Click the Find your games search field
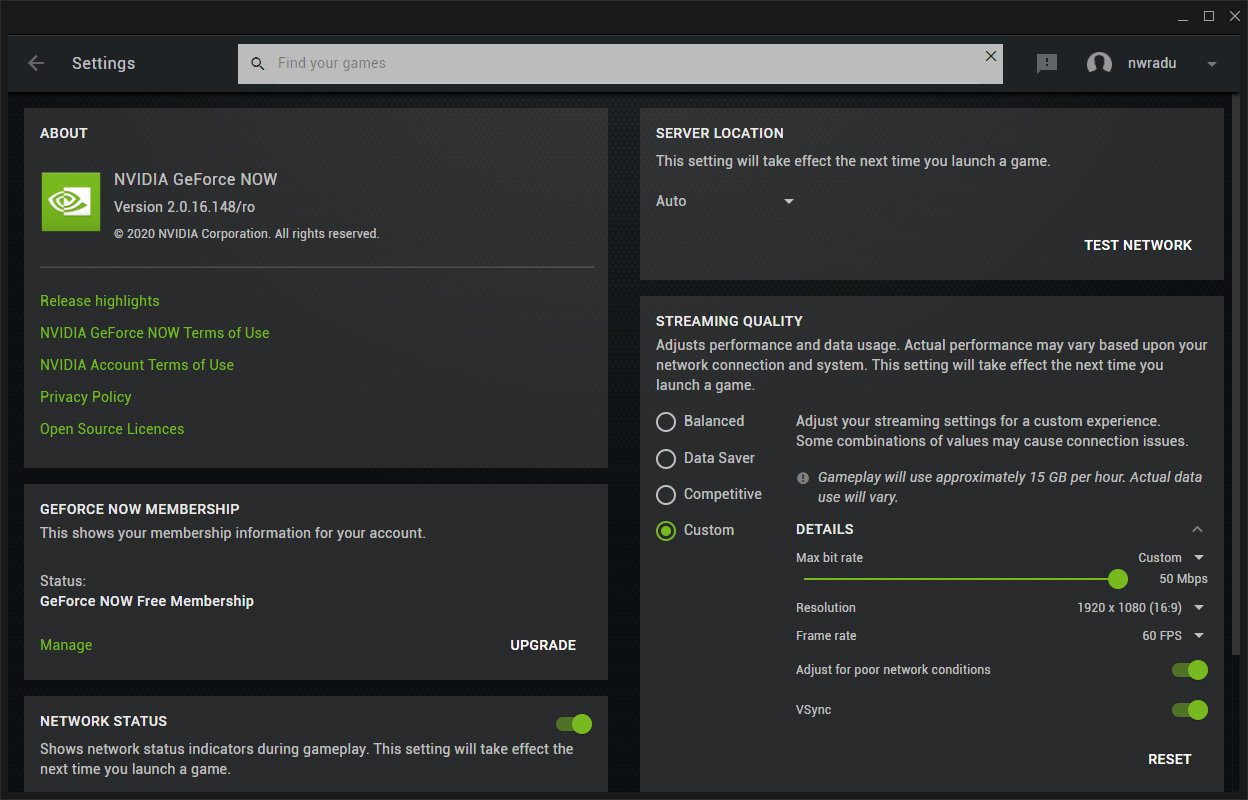 [x=620, y=63]
